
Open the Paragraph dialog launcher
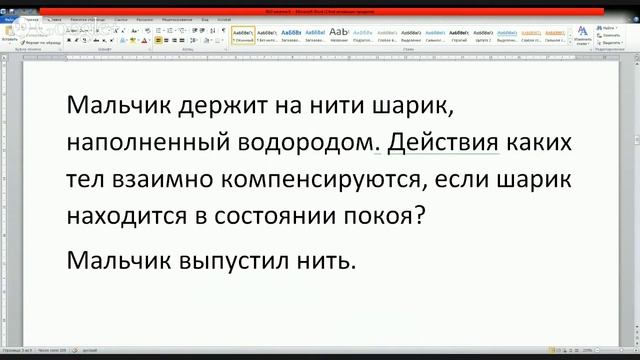pos(225,49)
